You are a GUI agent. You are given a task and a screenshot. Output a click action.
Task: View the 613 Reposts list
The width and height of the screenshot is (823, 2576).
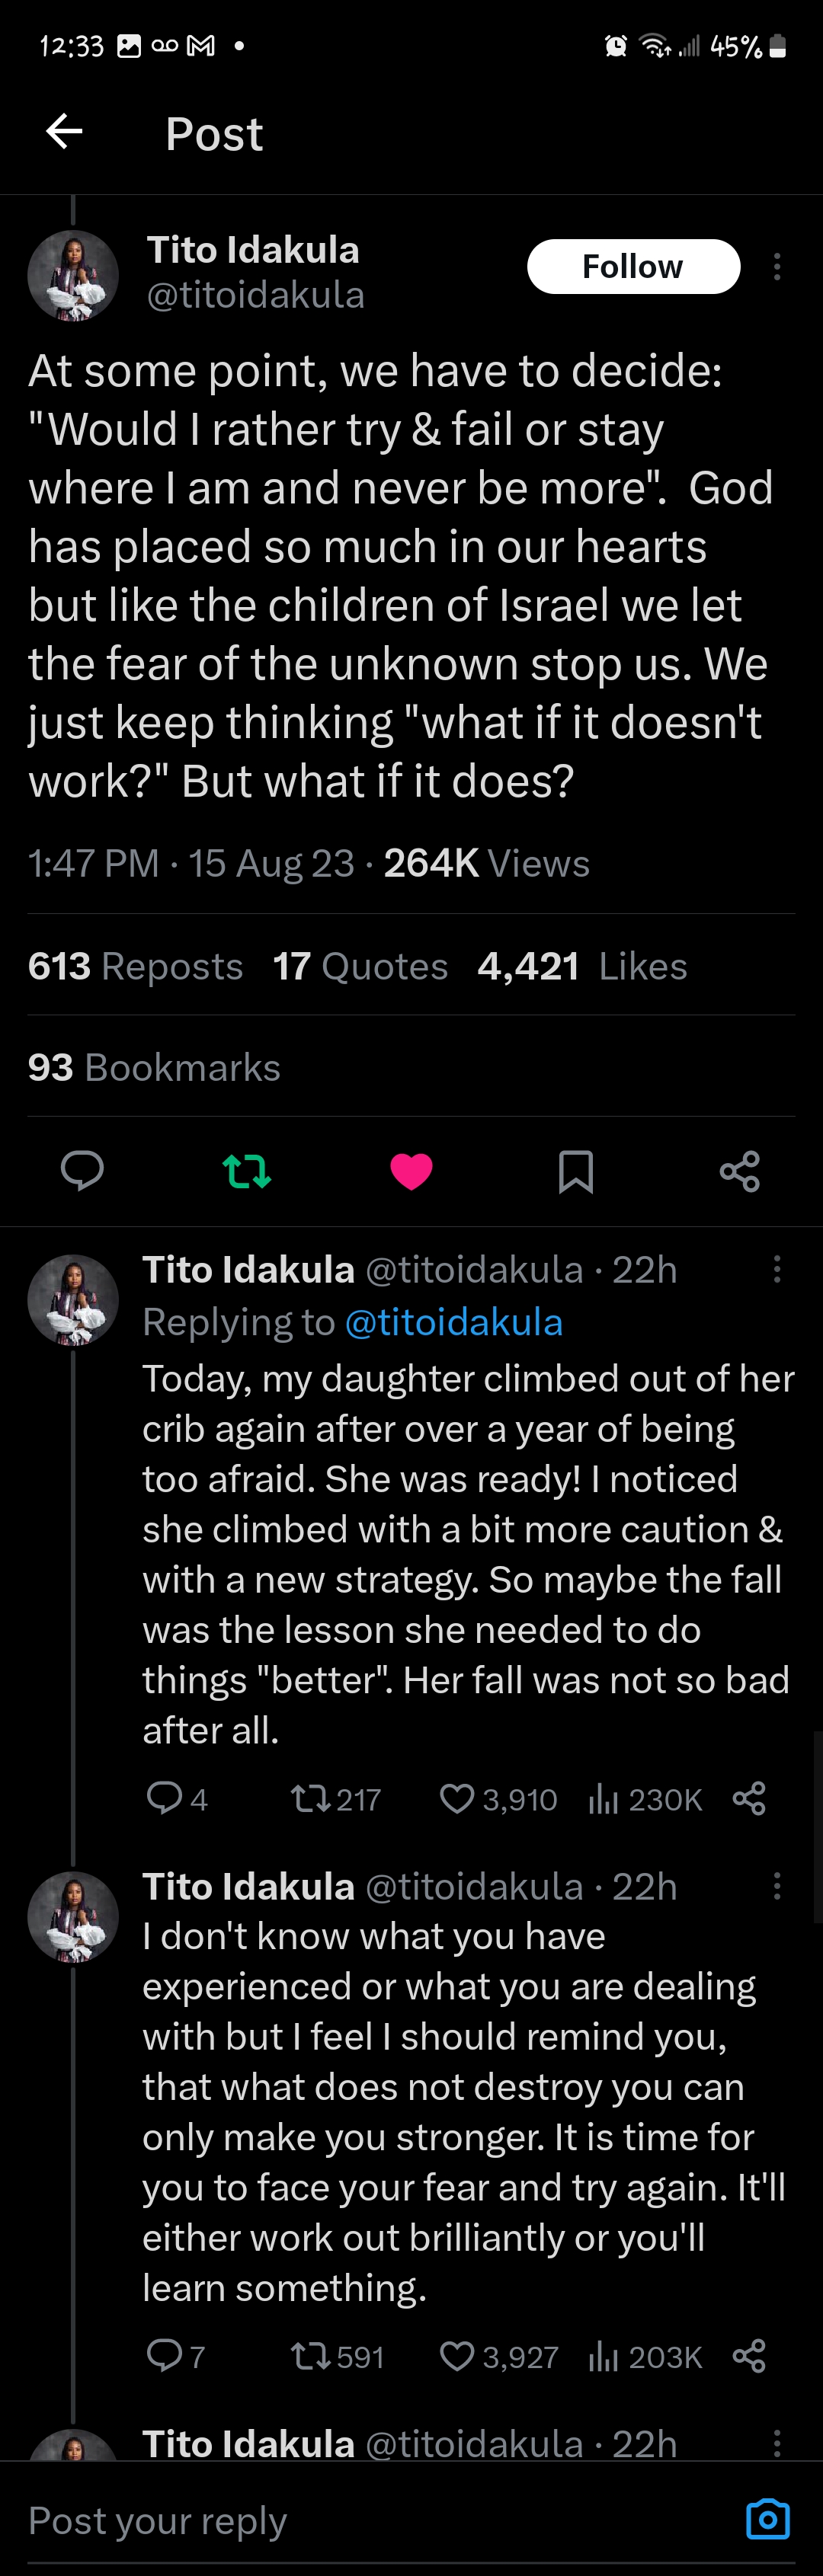[x=136, y=966]
